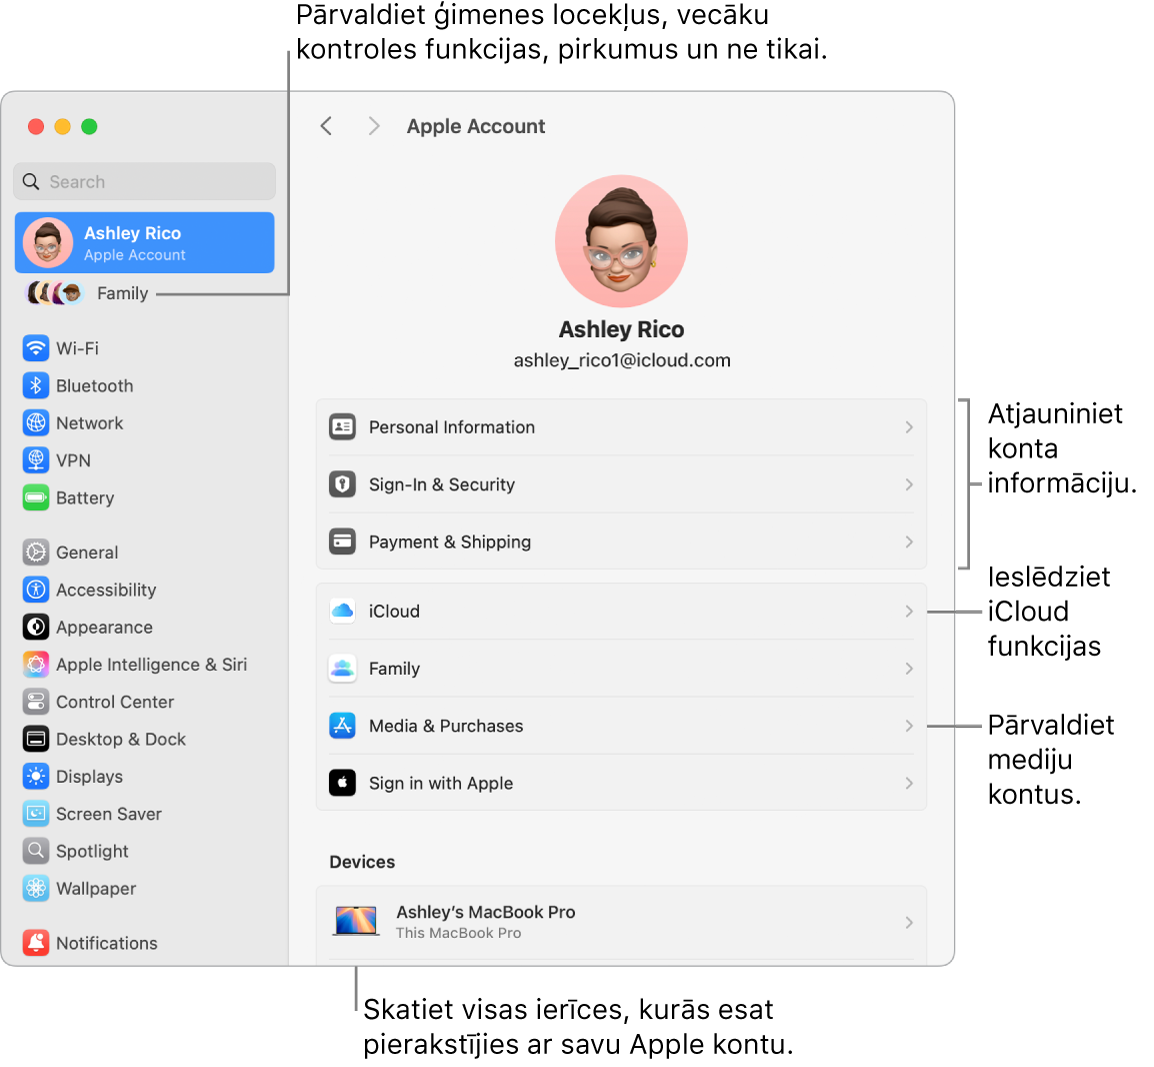Open the Network globe icon

click(x=35, y=423)
